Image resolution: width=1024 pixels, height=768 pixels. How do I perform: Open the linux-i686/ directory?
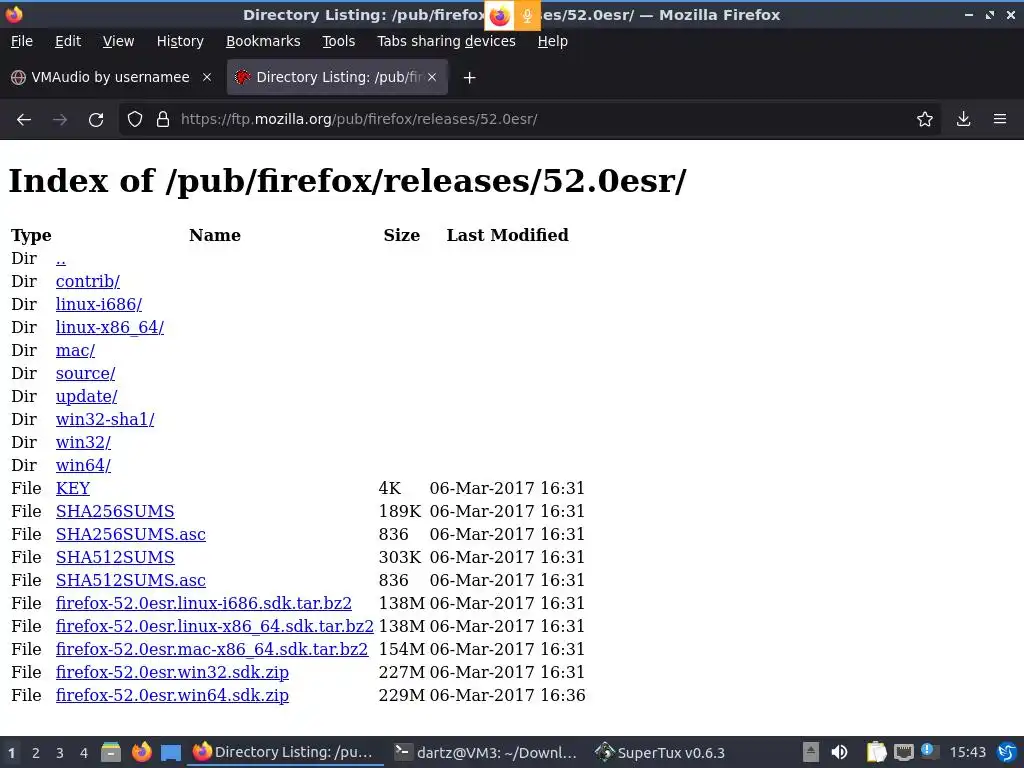pyautogui.click(x=99, y=304)
